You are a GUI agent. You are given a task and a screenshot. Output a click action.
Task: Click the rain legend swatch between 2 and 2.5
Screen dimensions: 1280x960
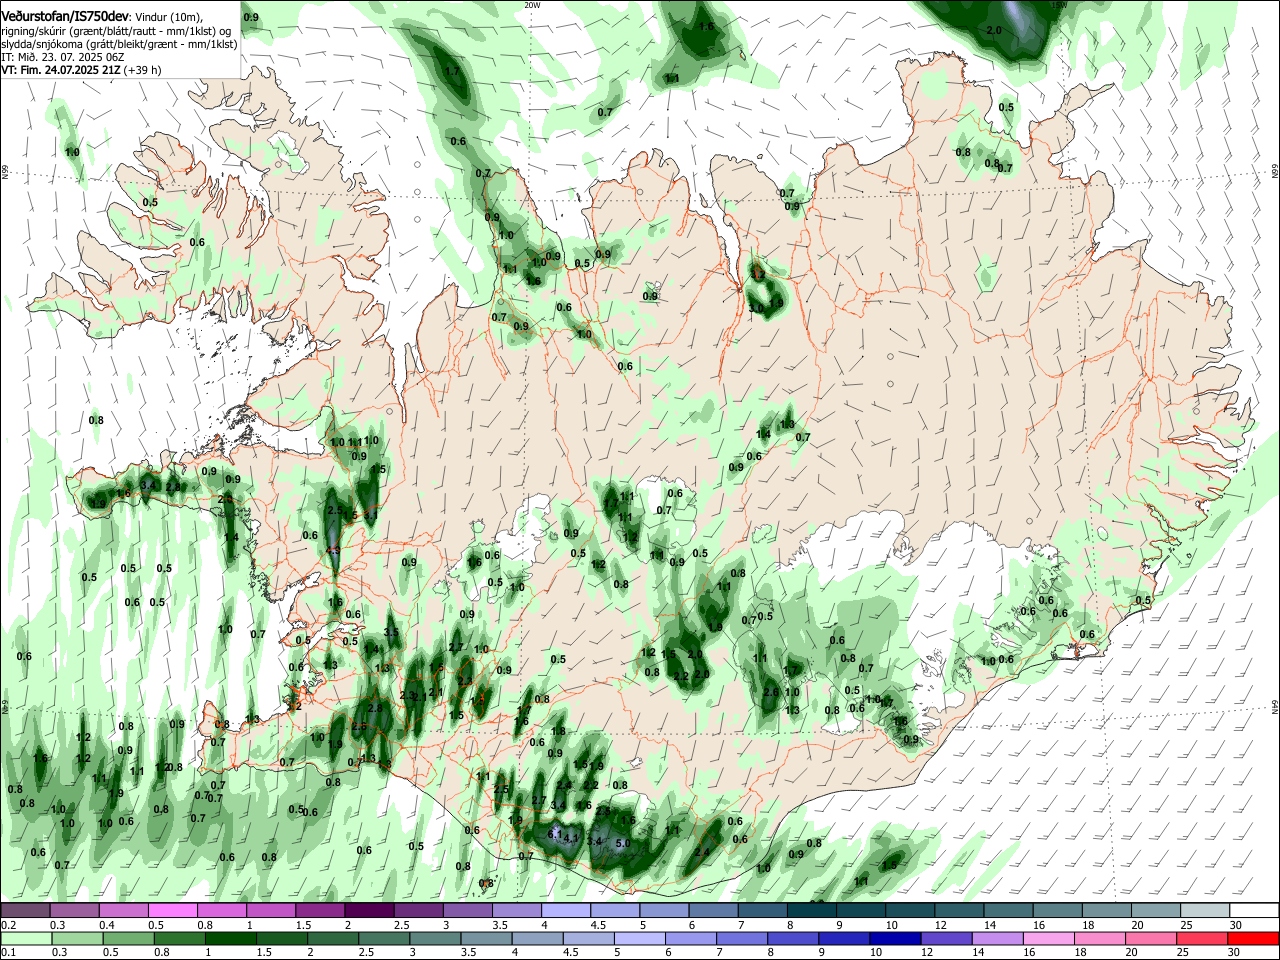click(x=332, y=939)
